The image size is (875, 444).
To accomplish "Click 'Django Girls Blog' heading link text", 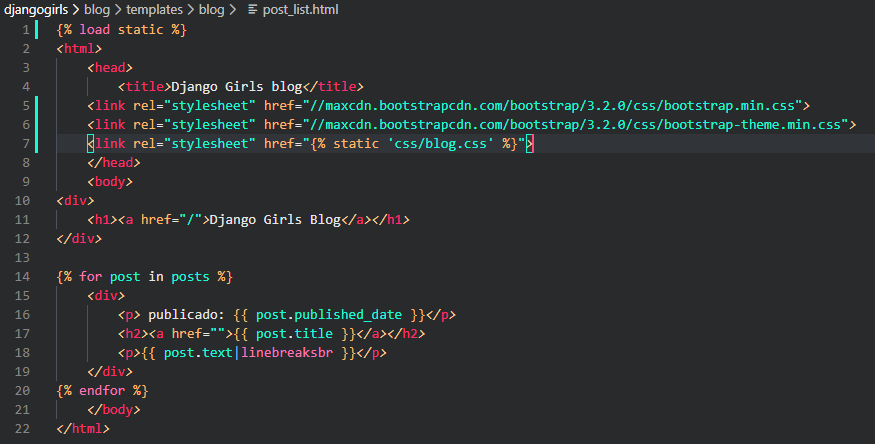I will [275, 219].
